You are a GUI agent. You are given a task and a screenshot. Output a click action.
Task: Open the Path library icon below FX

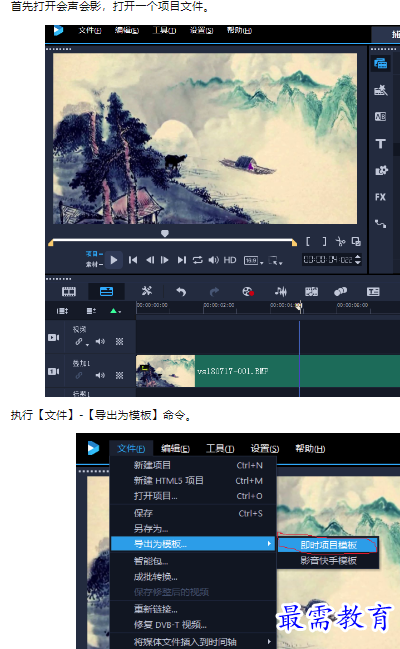click(381, 224)
